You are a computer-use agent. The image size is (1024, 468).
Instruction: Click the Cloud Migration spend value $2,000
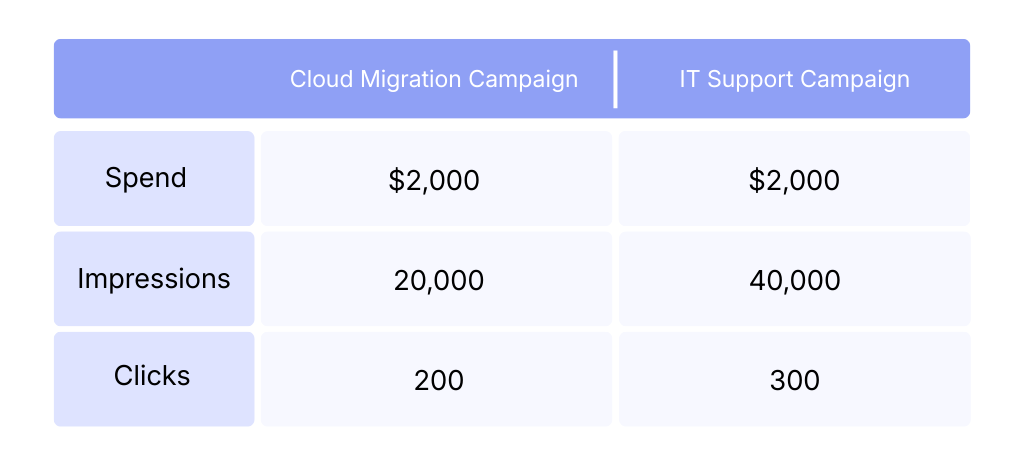point(434,180)
